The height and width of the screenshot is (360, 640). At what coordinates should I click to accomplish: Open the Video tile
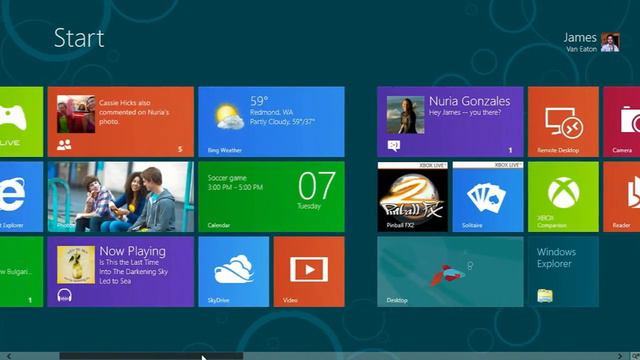(x=309, y=272)
